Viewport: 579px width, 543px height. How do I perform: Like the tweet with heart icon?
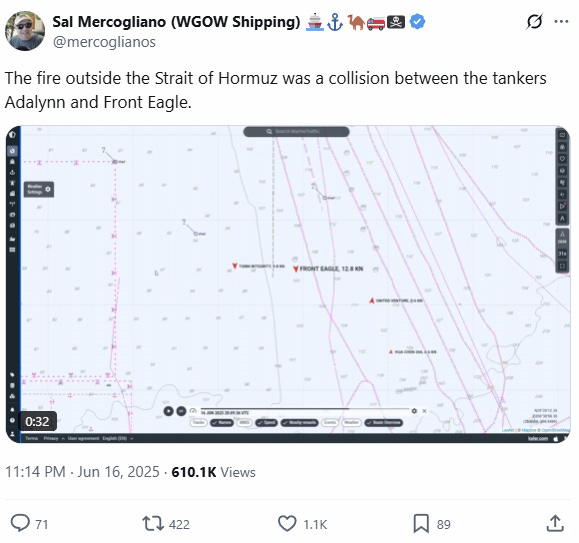(287, 524)
